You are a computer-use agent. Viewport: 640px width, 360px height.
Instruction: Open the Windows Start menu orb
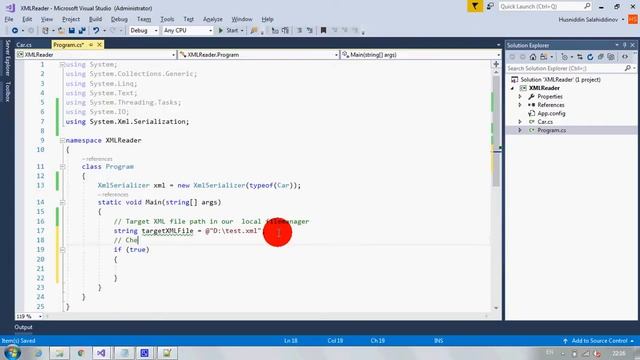[12, 353]
